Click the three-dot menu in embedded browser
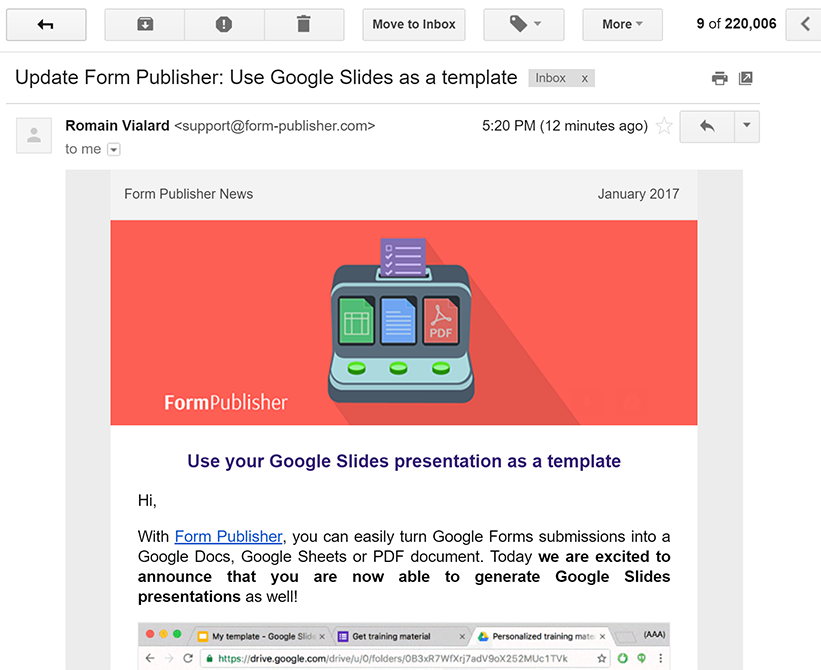This screenshot has height=670, width=821. pos(661,658)
